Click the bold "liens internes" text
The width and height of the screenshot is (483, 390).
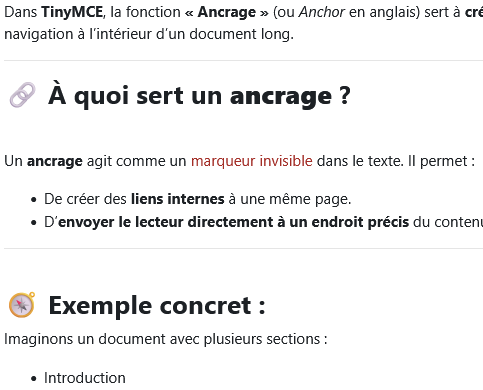[178, 199]
